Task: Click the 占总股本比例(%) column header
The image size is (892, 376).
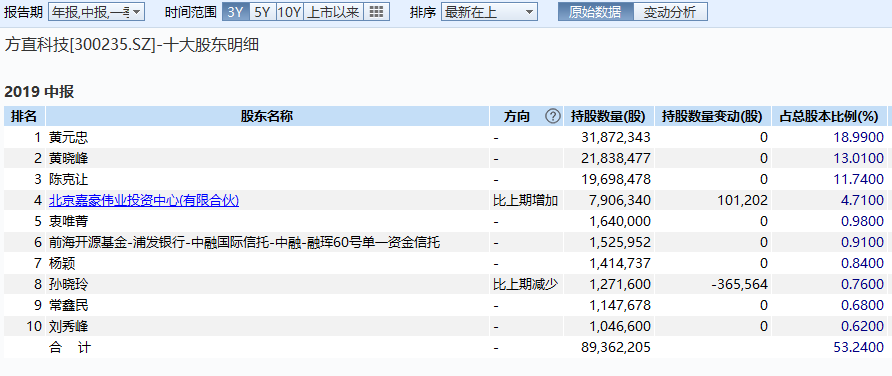Action: click(x=829, y=117)
